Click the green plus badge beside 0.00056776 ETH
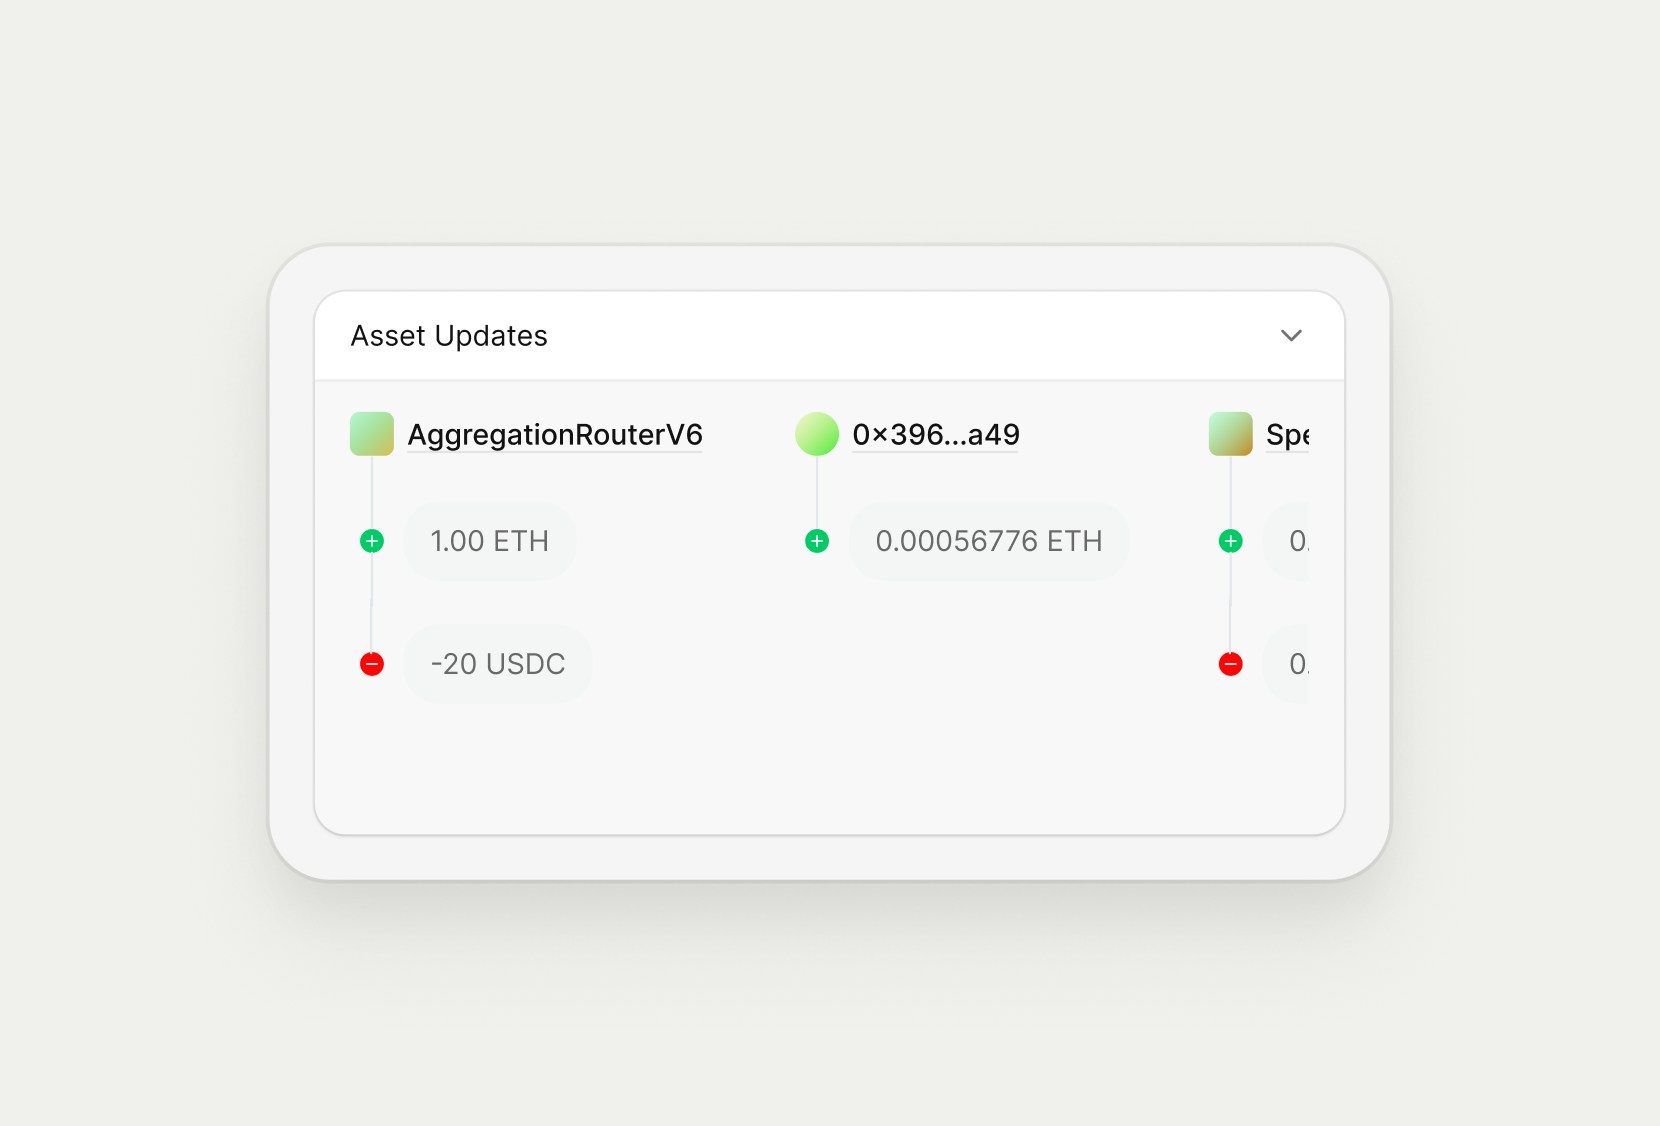This screenshot has height=1126, width=1660. click(817, 540)
